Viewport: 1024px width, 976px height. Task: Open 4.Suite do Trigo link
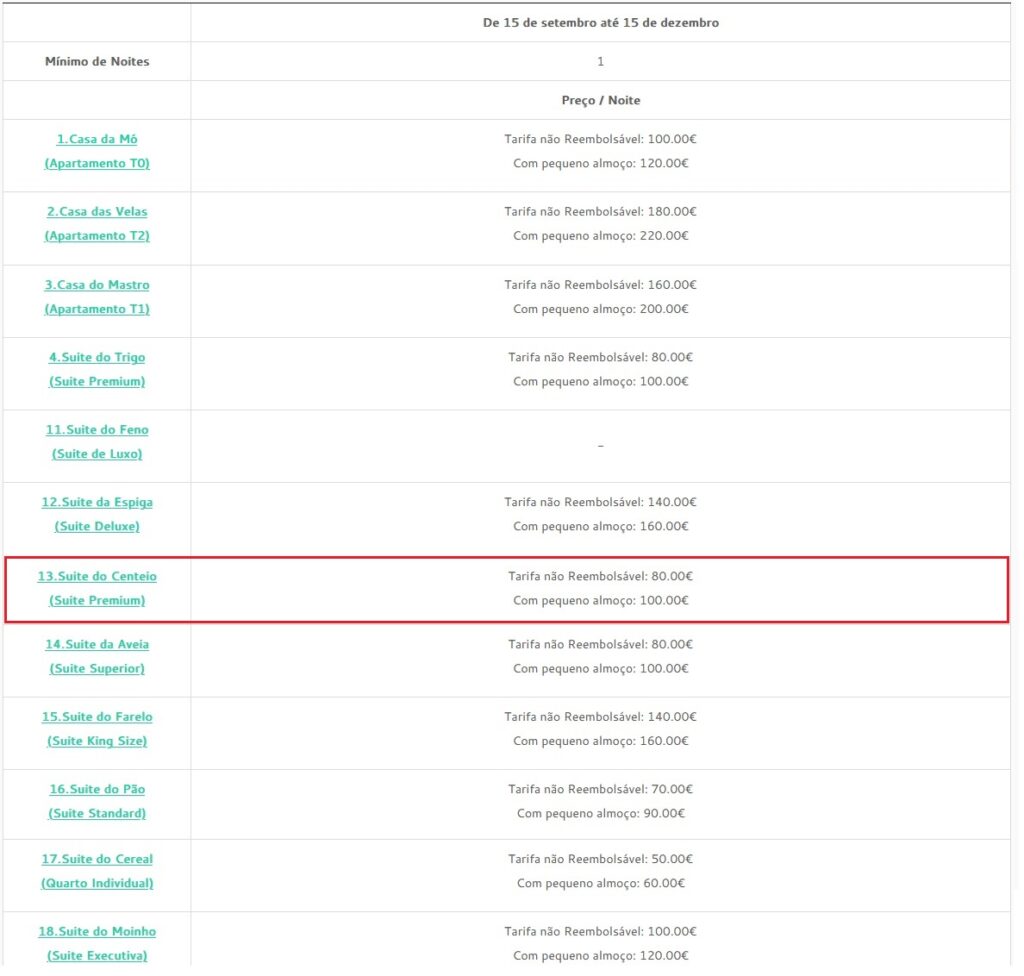coord(97,357)
